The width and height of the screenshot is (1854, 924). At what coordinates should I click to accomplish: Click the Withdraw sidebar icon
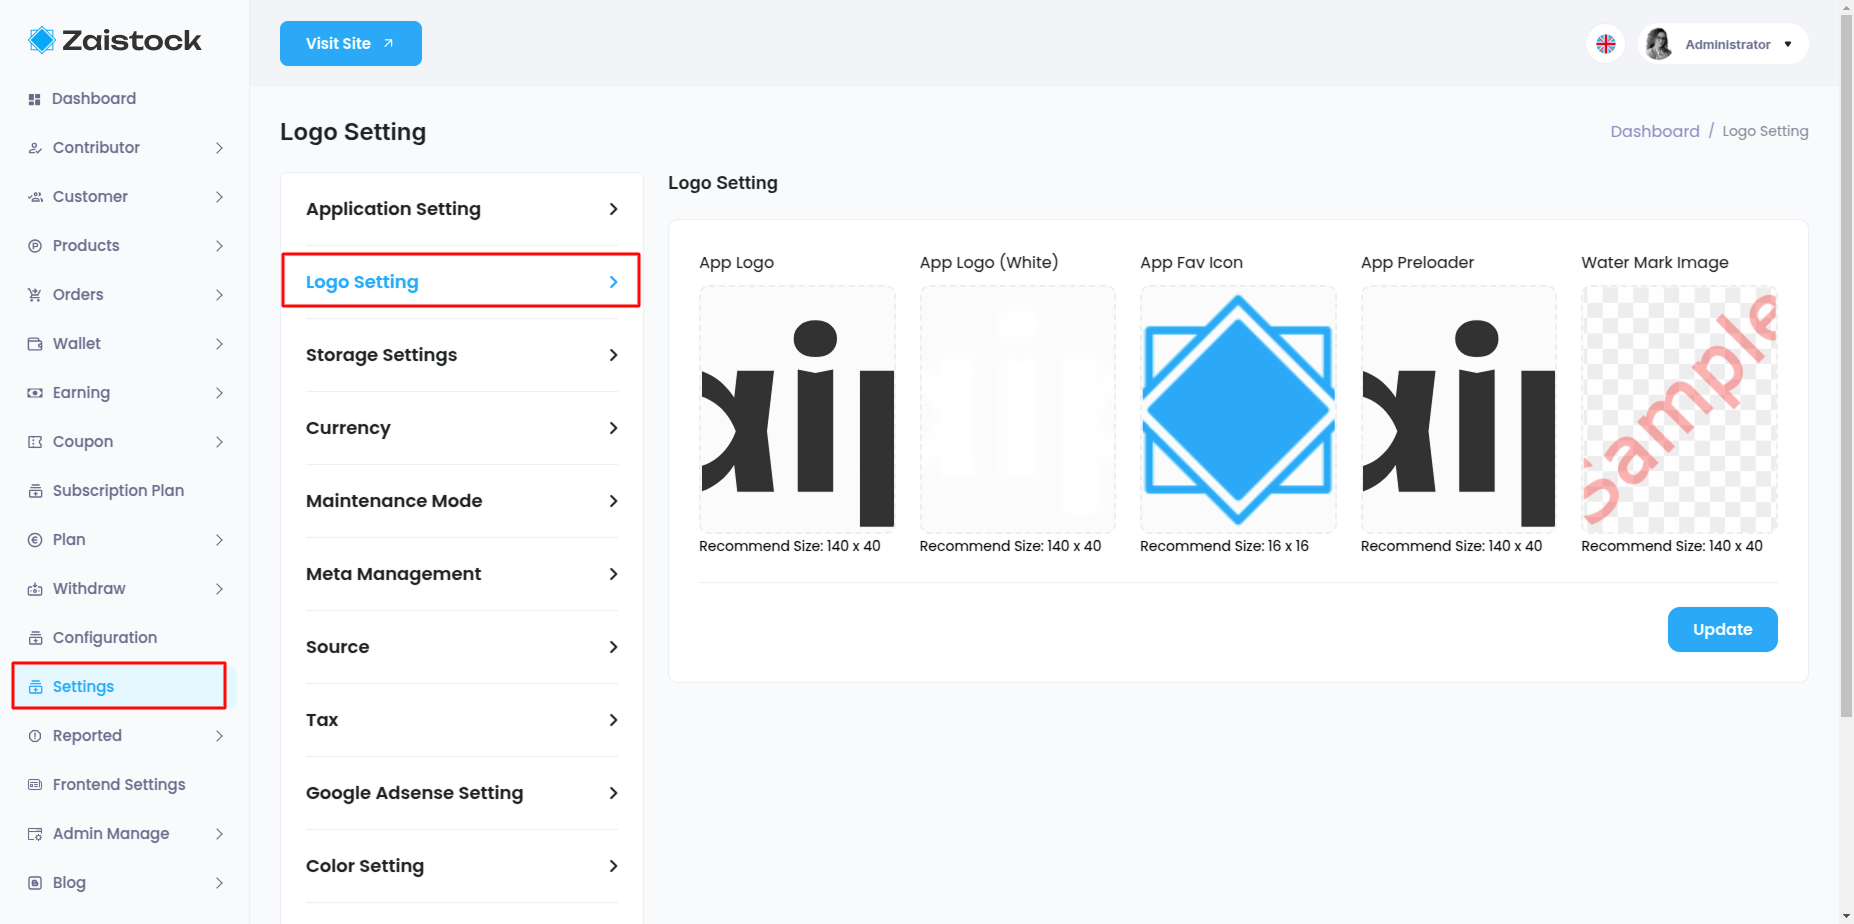pyautogui.click(x=35, y=589)
